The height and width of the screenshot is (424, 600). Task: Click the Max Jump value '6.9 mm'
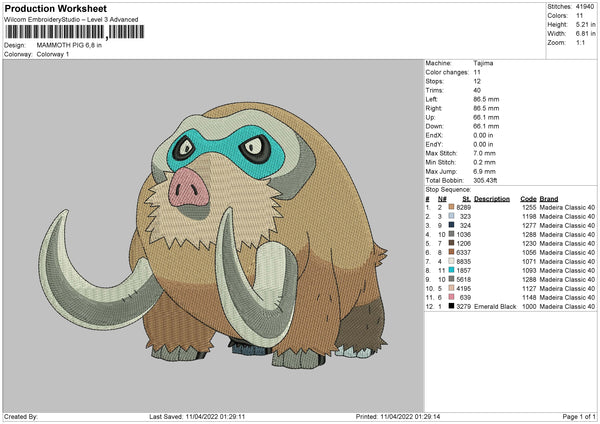[484, 171]
